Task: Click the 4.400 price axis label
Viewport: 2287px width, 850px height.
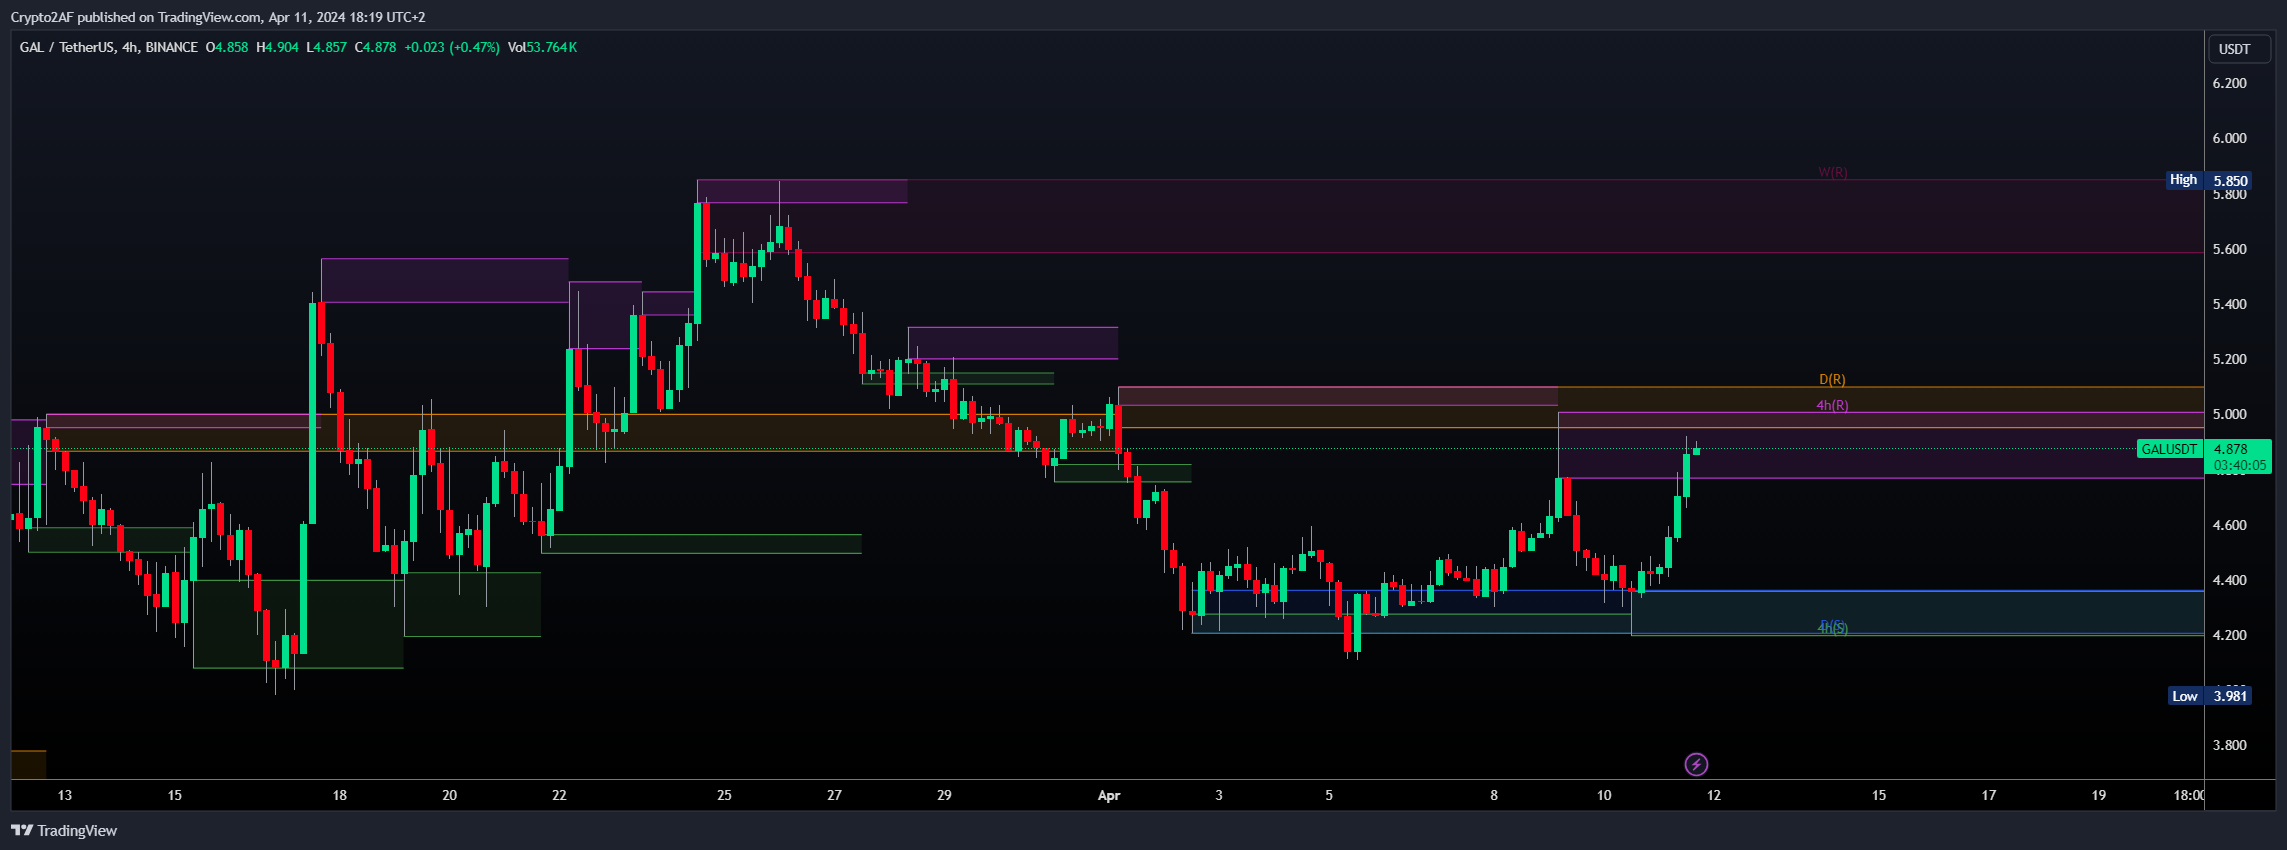Action: pos(2230,580)
